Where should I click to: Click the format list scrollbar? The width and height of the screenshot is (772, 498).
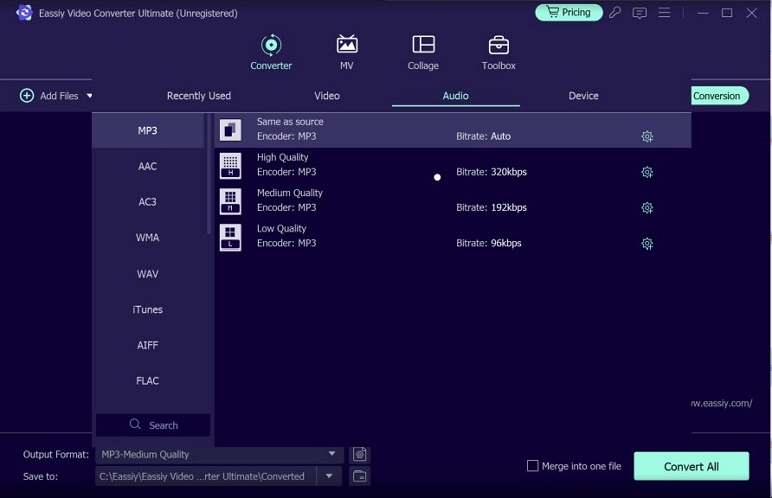coord(209,173)
